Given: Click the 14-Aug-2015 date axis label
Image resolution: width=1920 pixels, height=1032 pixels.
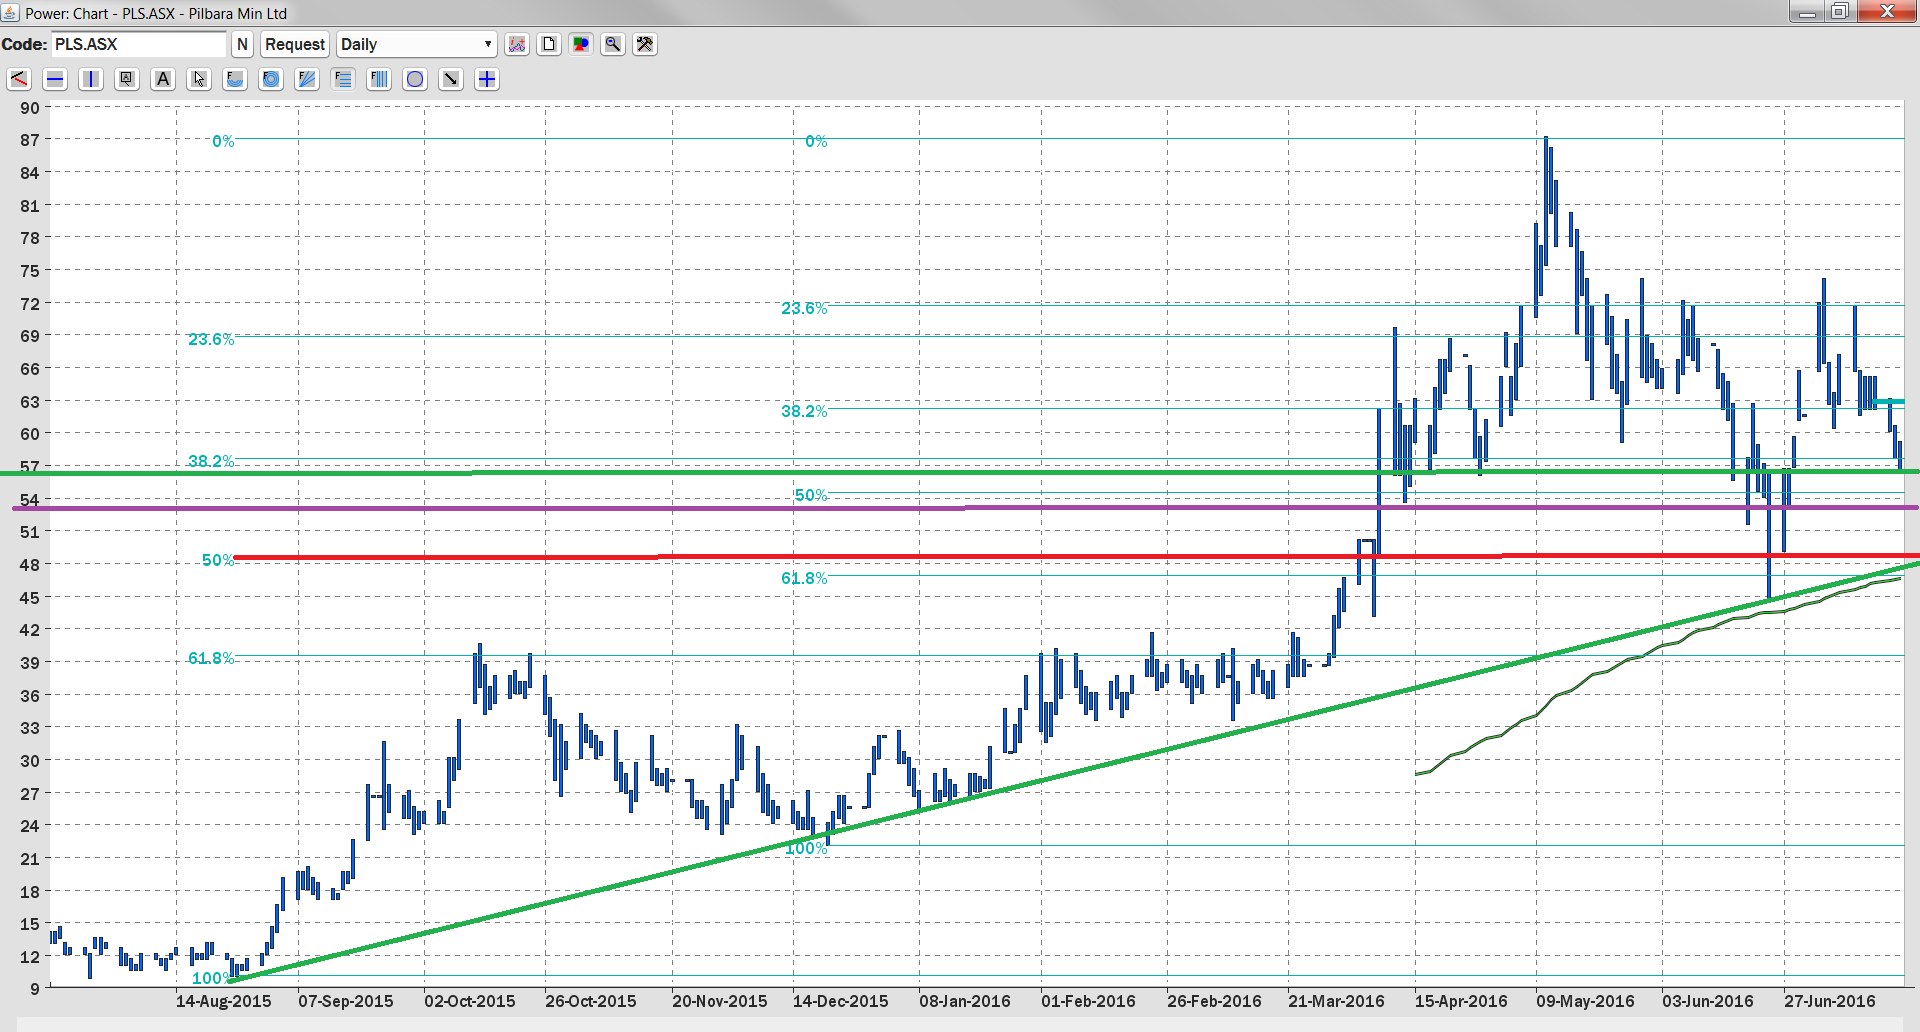Looking at the screenshot, I should tap(223, 1001).
